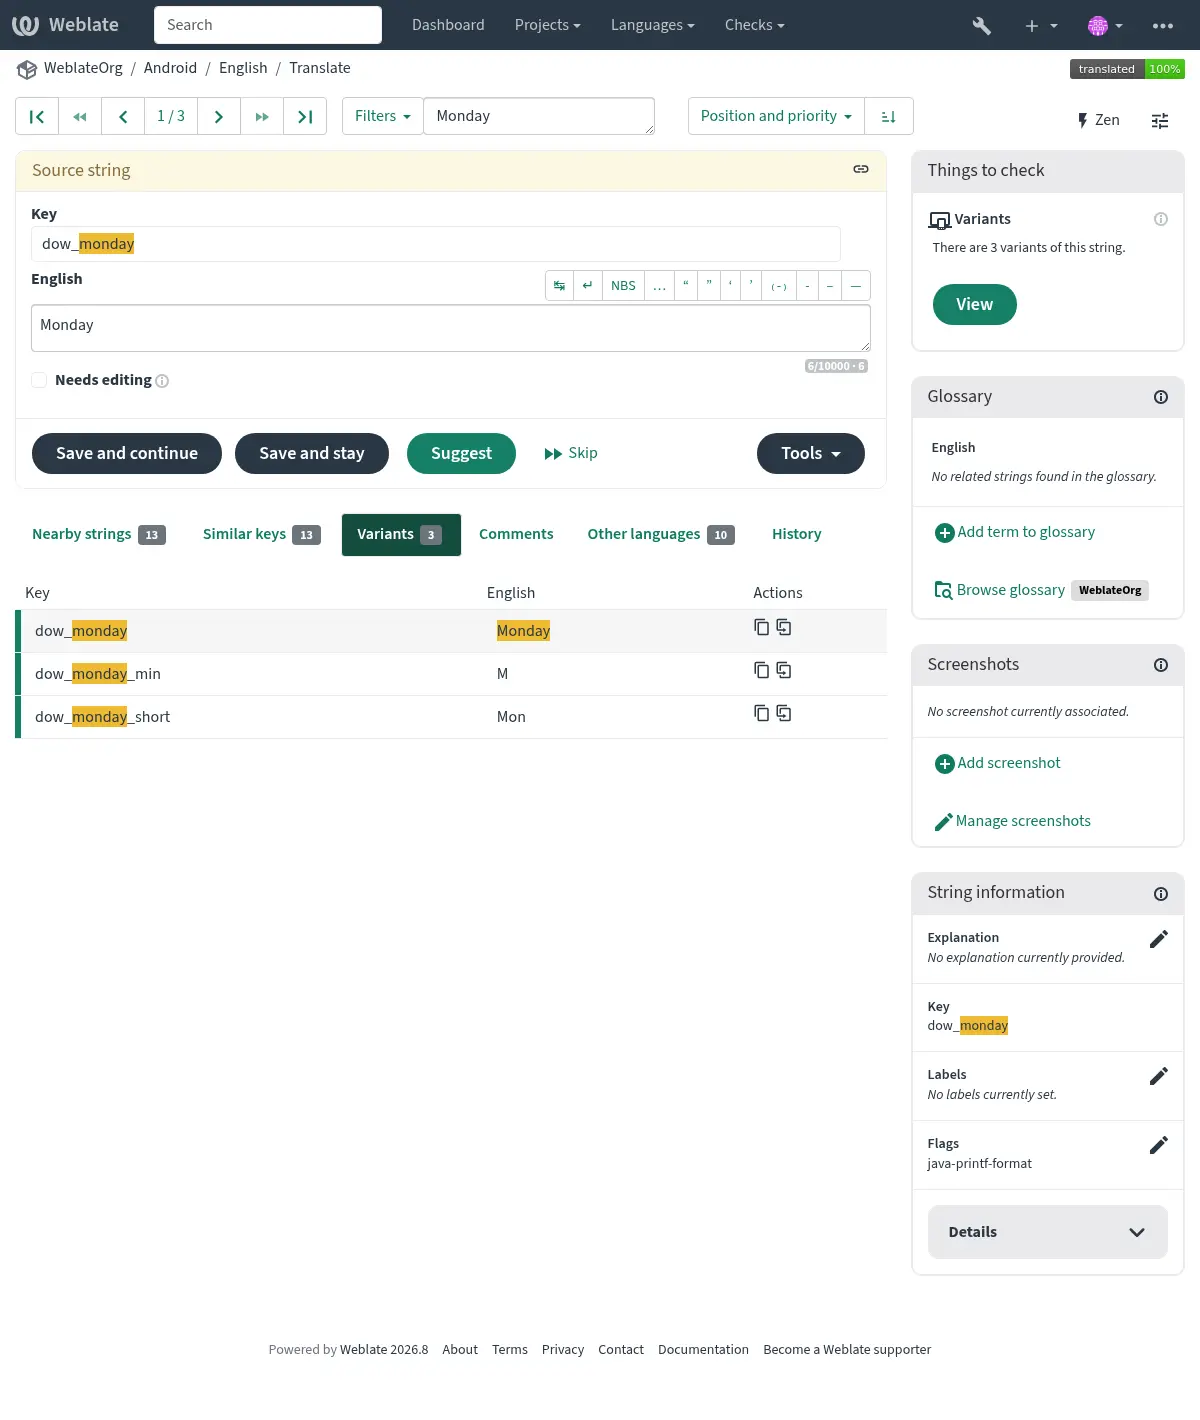Viewport: 1200px width, 1420px height.
Task: Click the Suggest button
Action: 461,453
